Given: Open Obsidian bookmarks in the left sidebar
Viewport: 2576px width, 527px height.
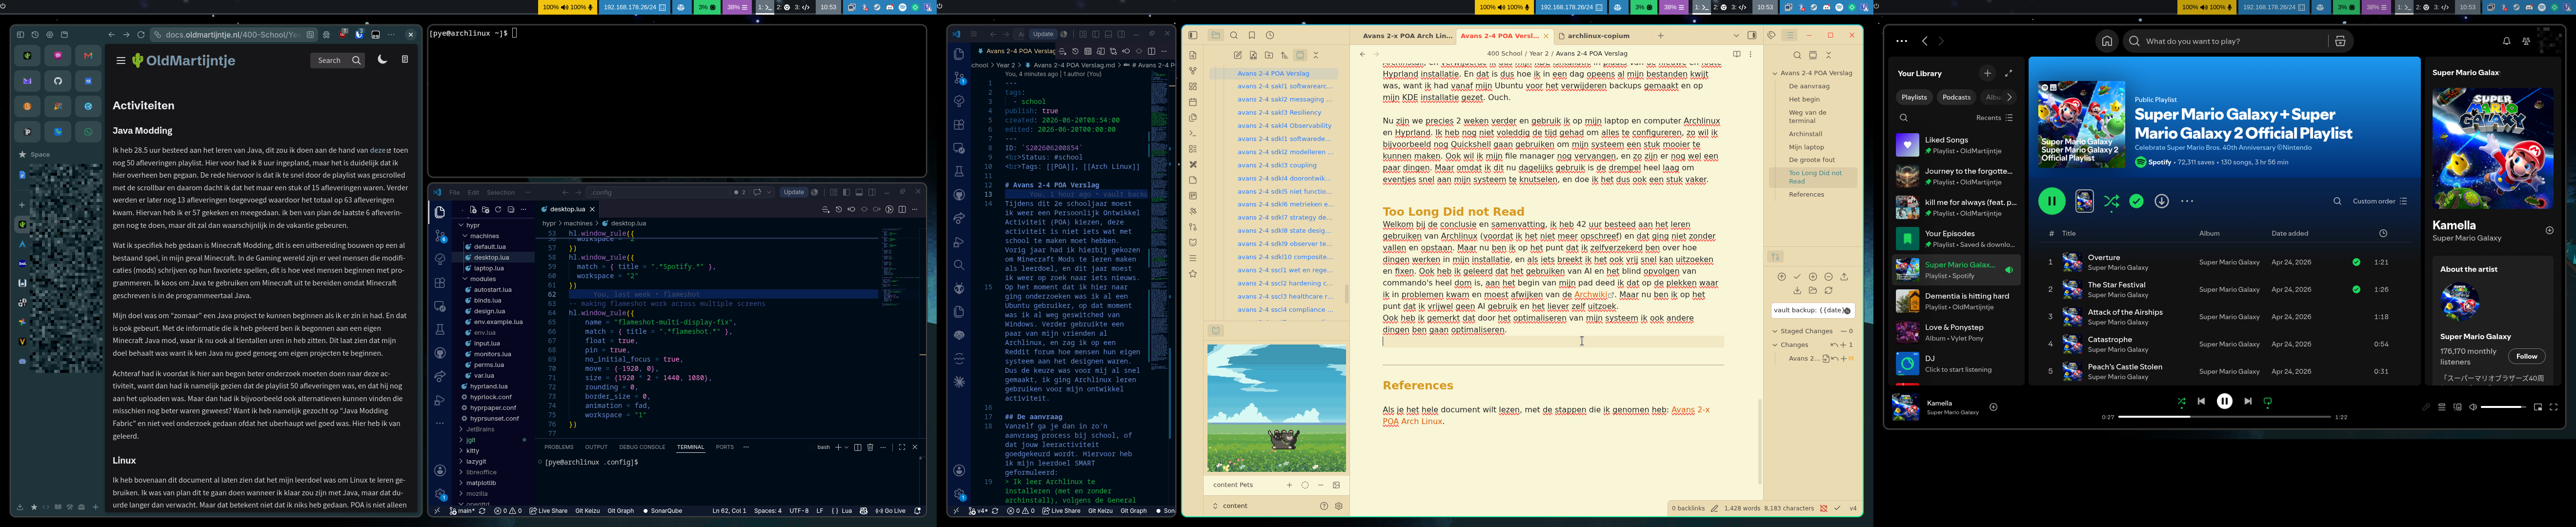Looking at the screenshot, I should point(1251,35).
